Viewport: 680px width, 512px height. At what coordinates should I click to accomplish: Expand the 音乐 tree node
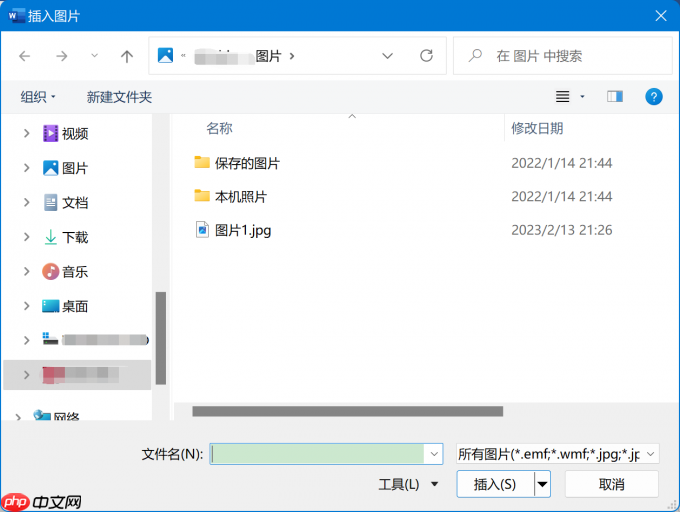pyautogui.click(x=26, y=271)
